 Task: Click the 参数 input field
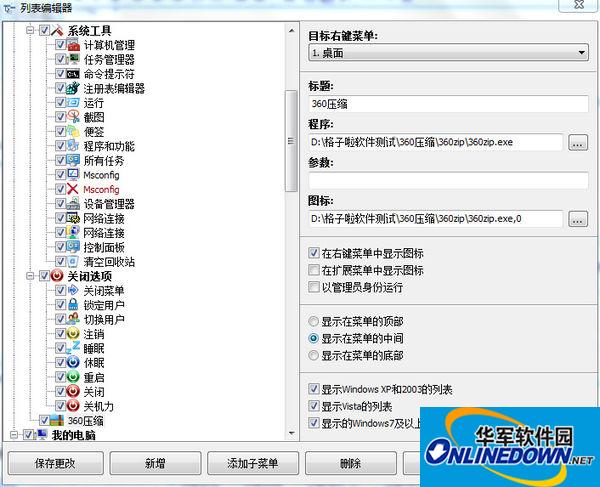click(448, 180)
